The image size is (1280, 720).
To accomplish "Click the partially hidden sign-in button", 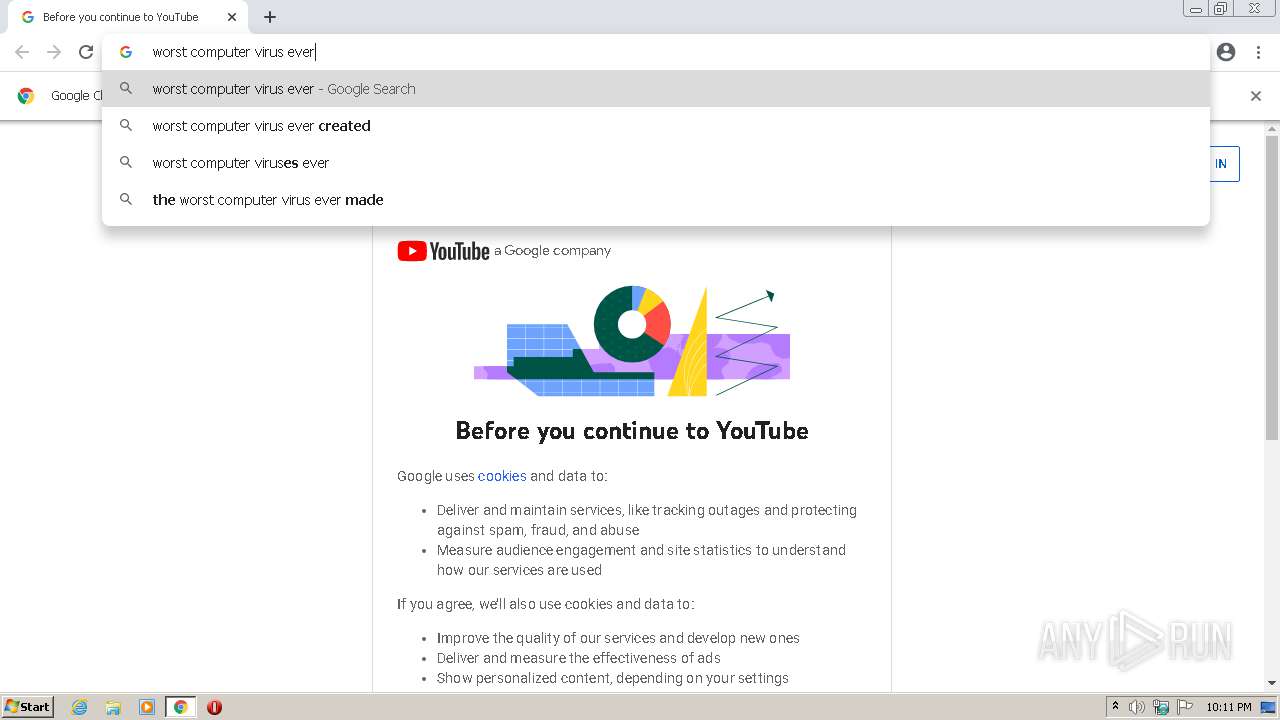I will click(1224, 164).
